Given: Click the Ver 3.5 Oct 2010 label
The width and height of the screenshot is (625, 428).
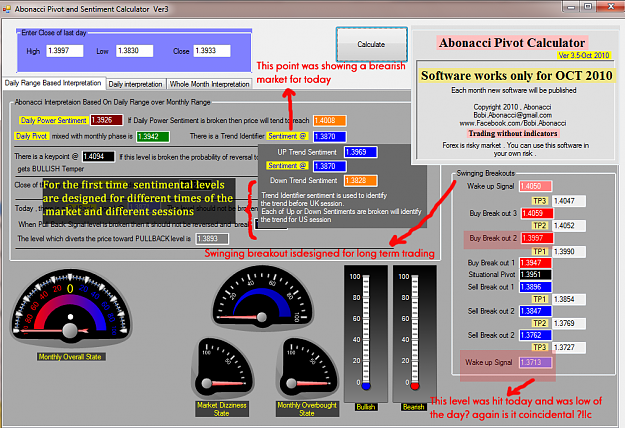Looking at the screenshot, I should (x=584, y=55).
